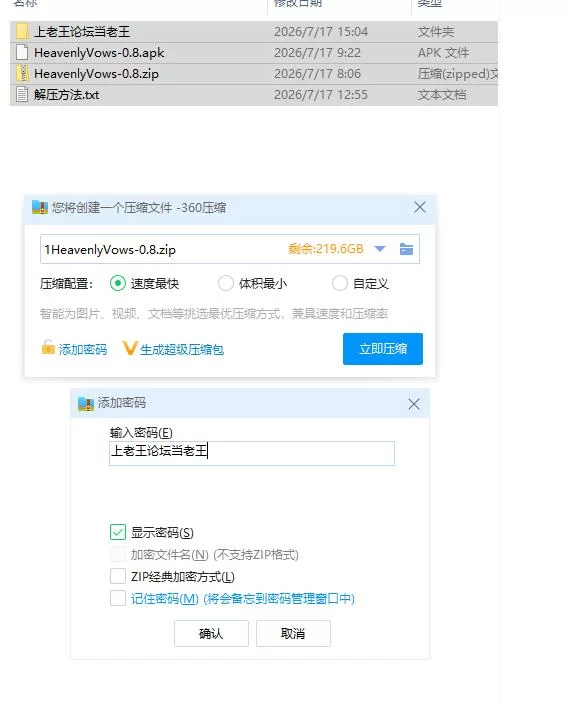Click the 360压缩 icon in 添加密码 title bar
This screenshot has height=702, width=570.
pyautogui.click(x=86, y=403)
